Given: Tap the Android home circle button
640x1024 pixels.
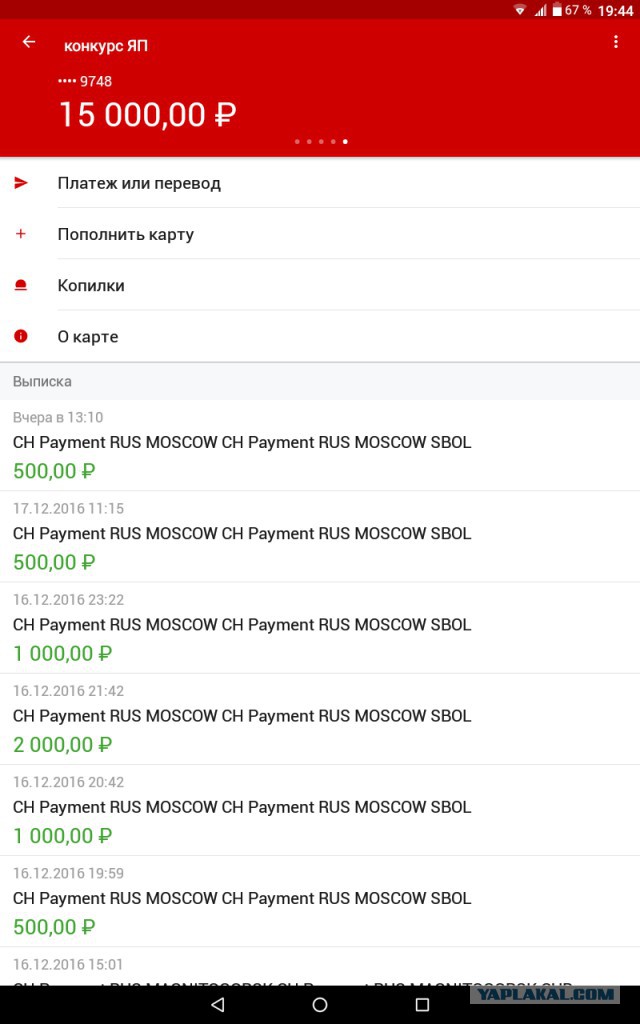Looking at the screenshot, I should click(x=320, y=1004).
